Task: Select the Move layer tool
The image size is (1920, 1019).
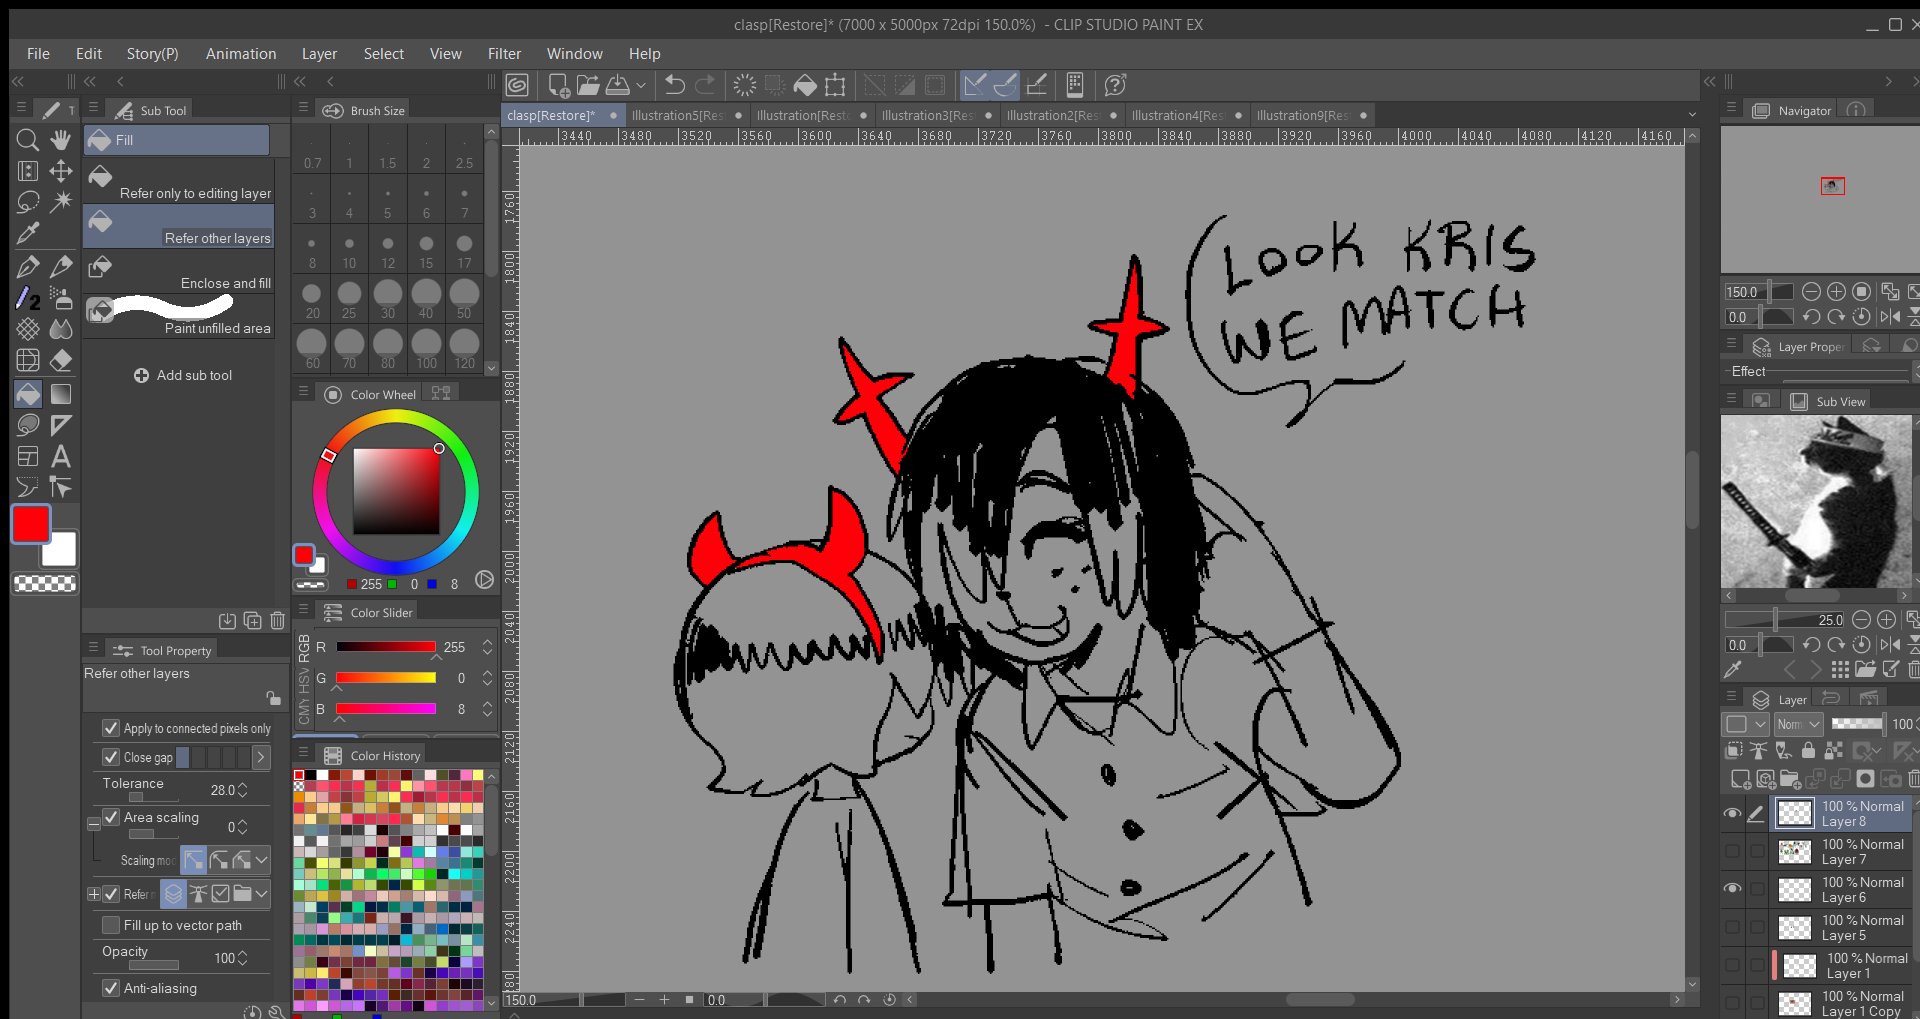Action: point(61,171)
